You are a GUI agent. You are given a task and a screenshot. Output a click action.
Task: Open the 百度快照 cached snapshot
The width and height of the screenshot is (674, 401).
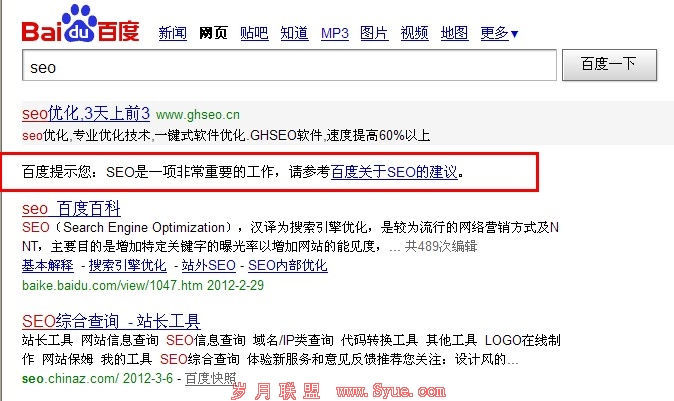pos(211,379)
